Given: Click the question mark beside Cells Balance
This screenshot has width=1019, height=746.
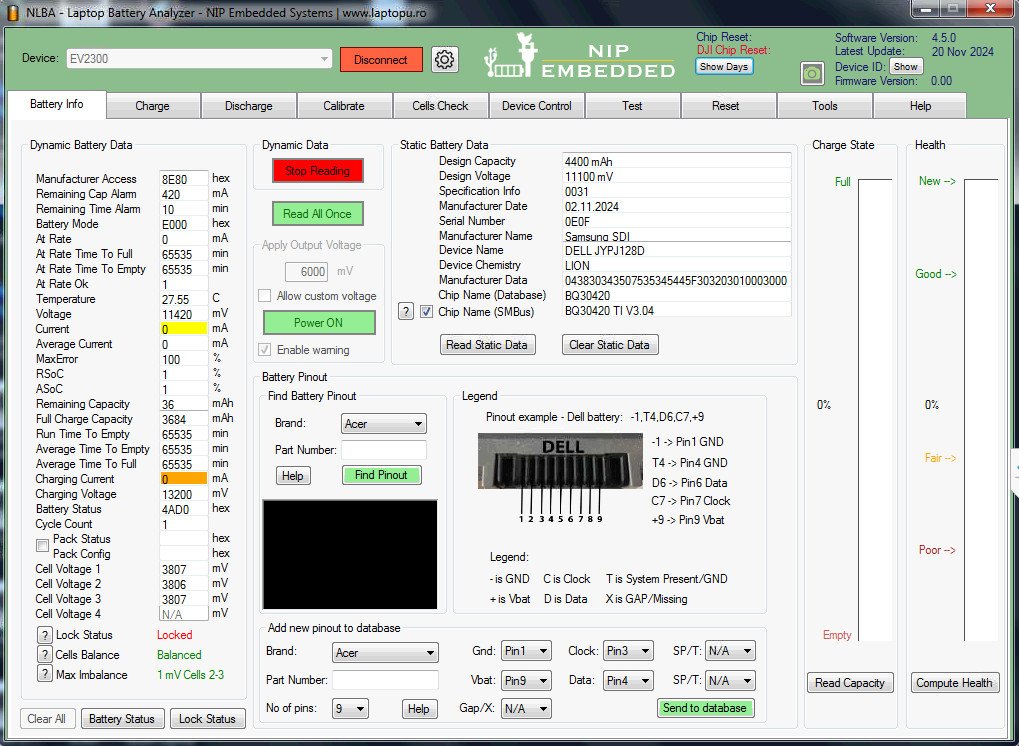Looking at the screenshot, I should [x=44, y=655].
